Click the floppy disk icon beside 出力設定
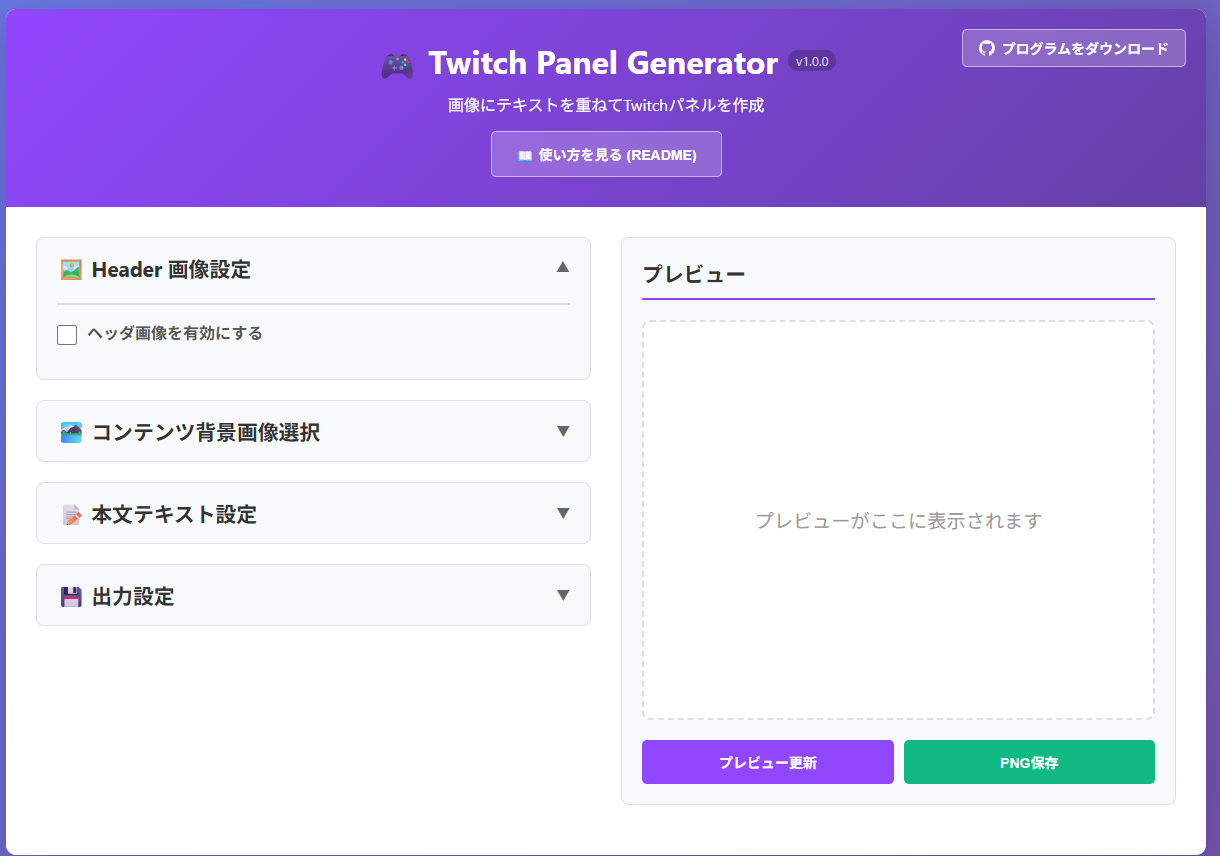This screenshot has width=1220, height=856. point(71,597)
